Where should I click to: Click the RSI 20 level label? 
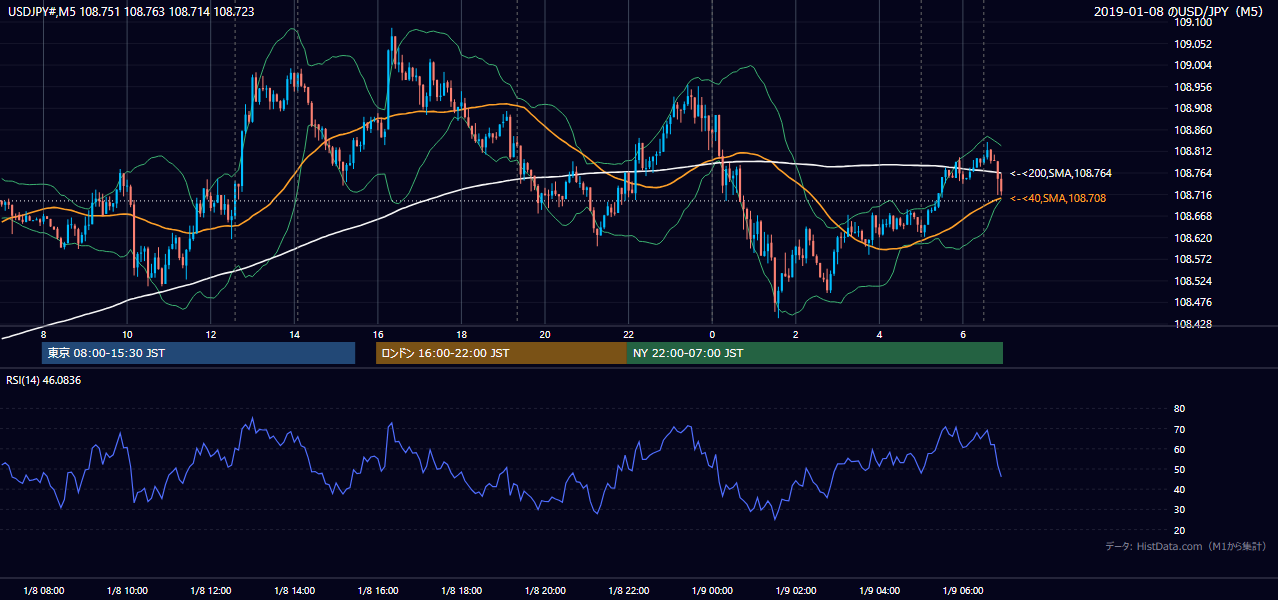(1179, 530)
